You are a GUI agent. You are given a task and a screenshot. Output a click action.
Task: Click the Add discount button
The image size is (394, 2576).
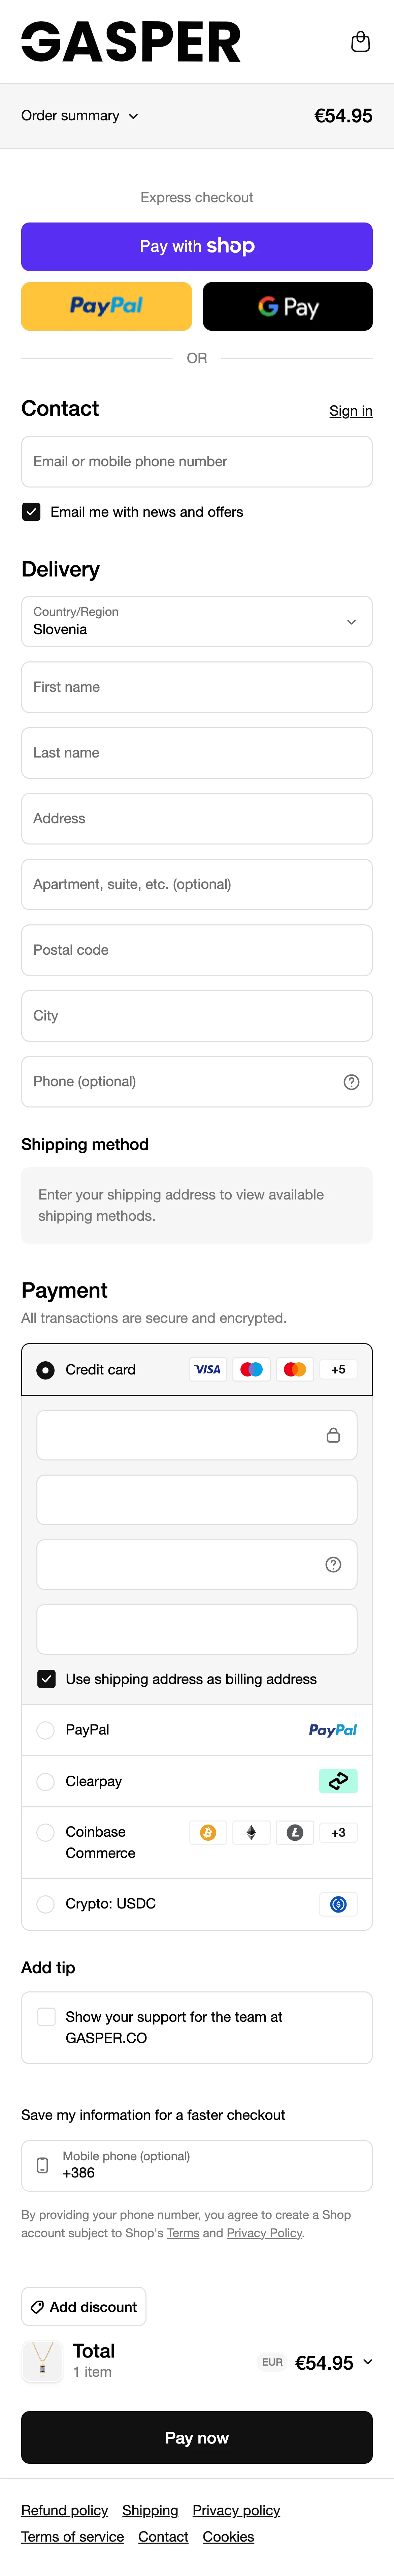tap(84, 2307)
